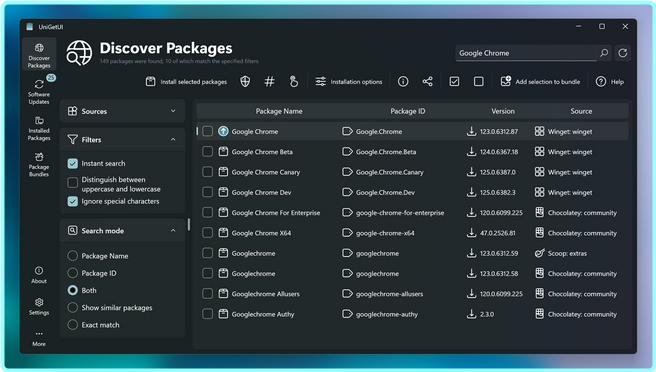
Task: Click Google.Chrome.Canary package ID text
Action: click(390, 172)
